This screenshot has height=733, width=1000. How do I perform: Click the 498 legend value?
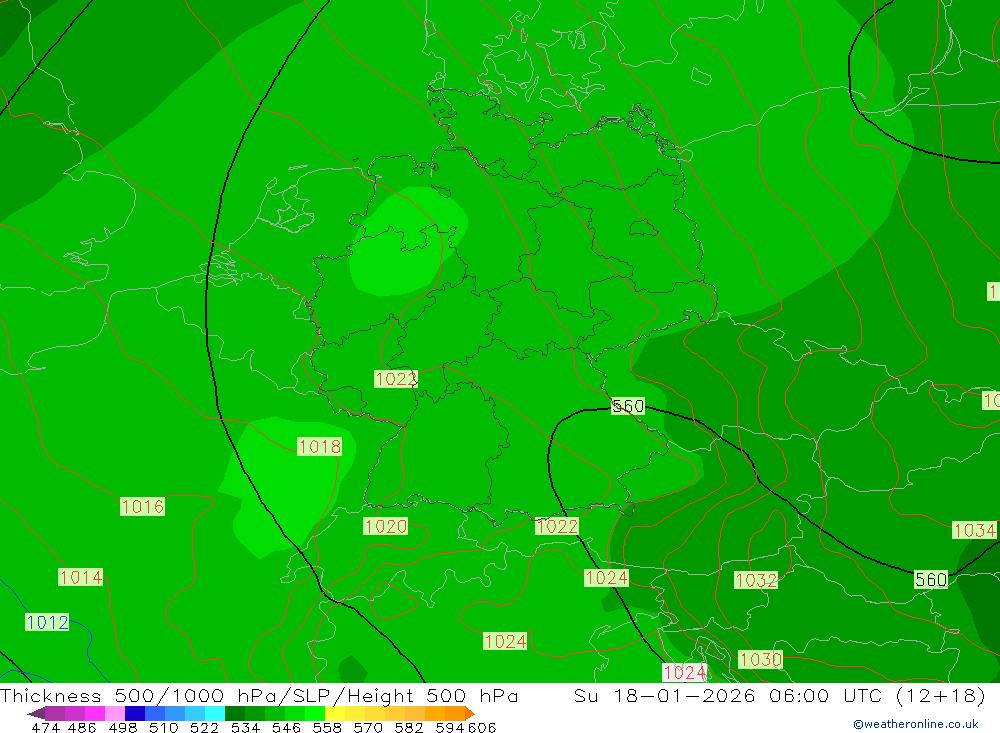pyautogui.click(x=122, y=727)
